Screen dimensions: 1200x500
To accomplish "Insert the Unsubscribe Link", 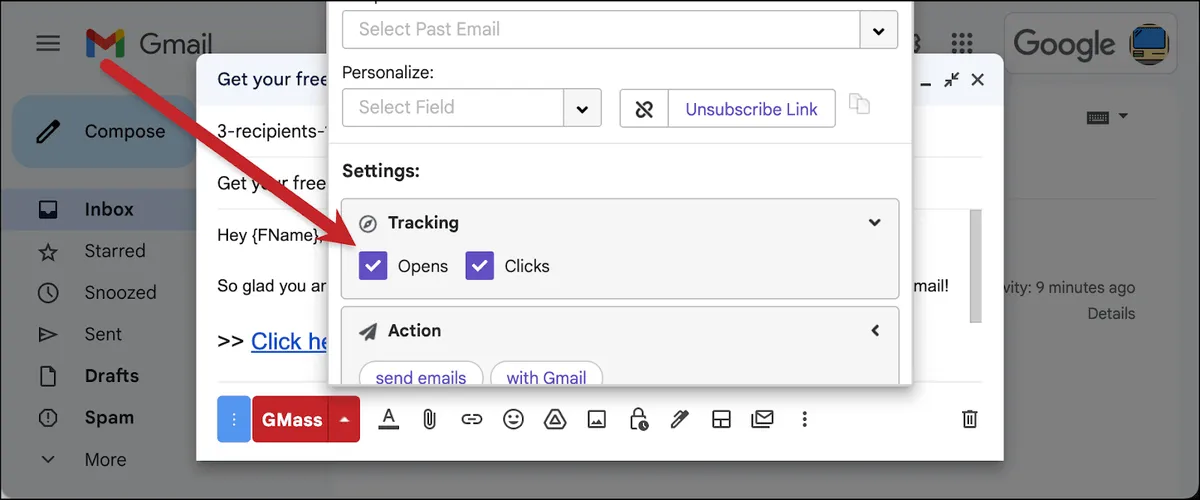I will [x=752, y=109].
